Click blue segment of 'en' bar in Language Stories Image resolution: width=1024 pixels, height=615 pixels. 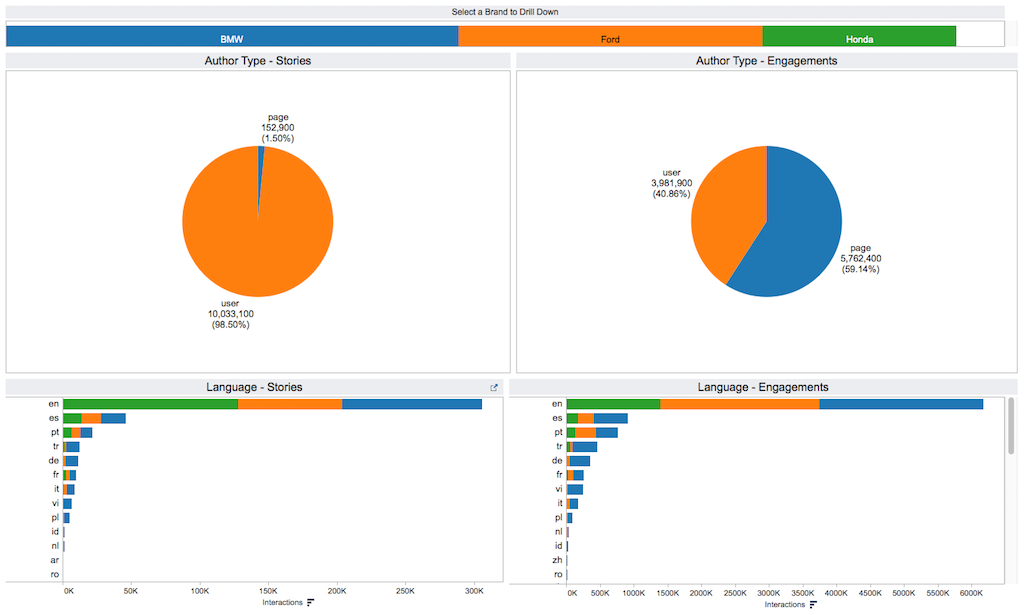point(412,404)
